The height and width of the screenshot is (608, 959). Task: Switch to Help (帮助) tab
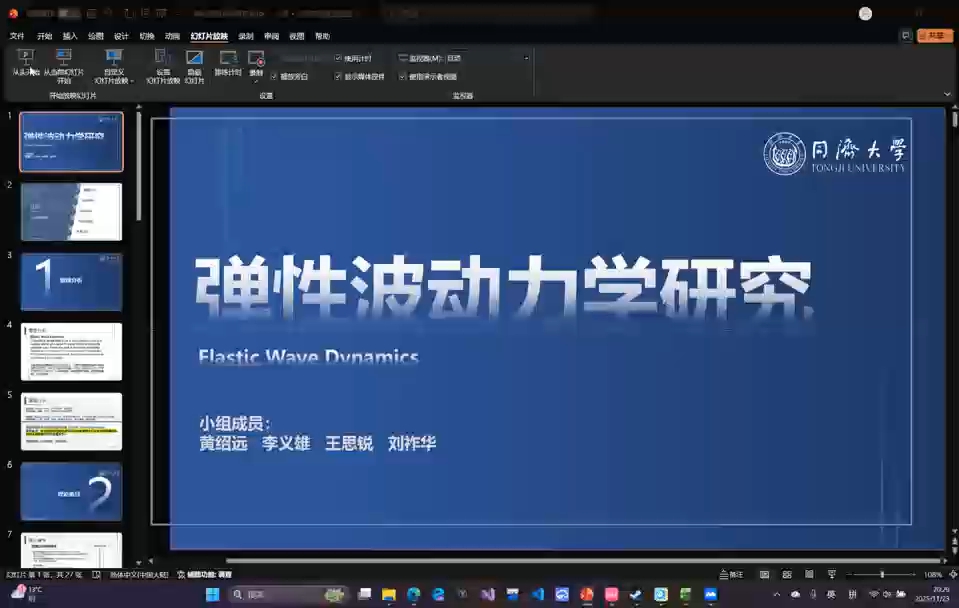pyautogui.click(x=322, y=36)
